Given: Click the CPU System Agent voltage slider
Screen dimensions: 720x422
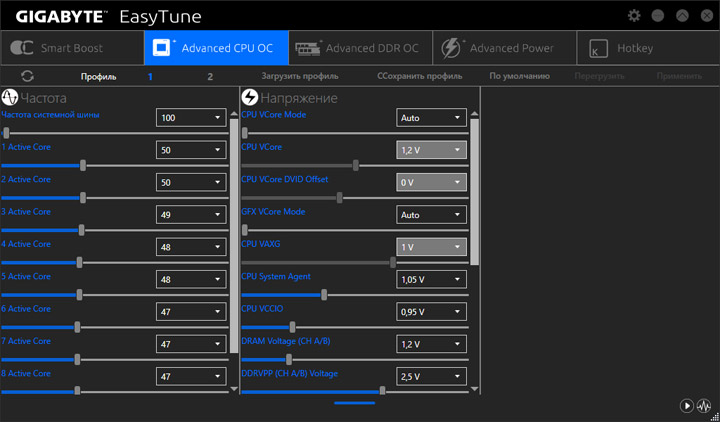Looking at the screenshot, I should click(324, 295).
